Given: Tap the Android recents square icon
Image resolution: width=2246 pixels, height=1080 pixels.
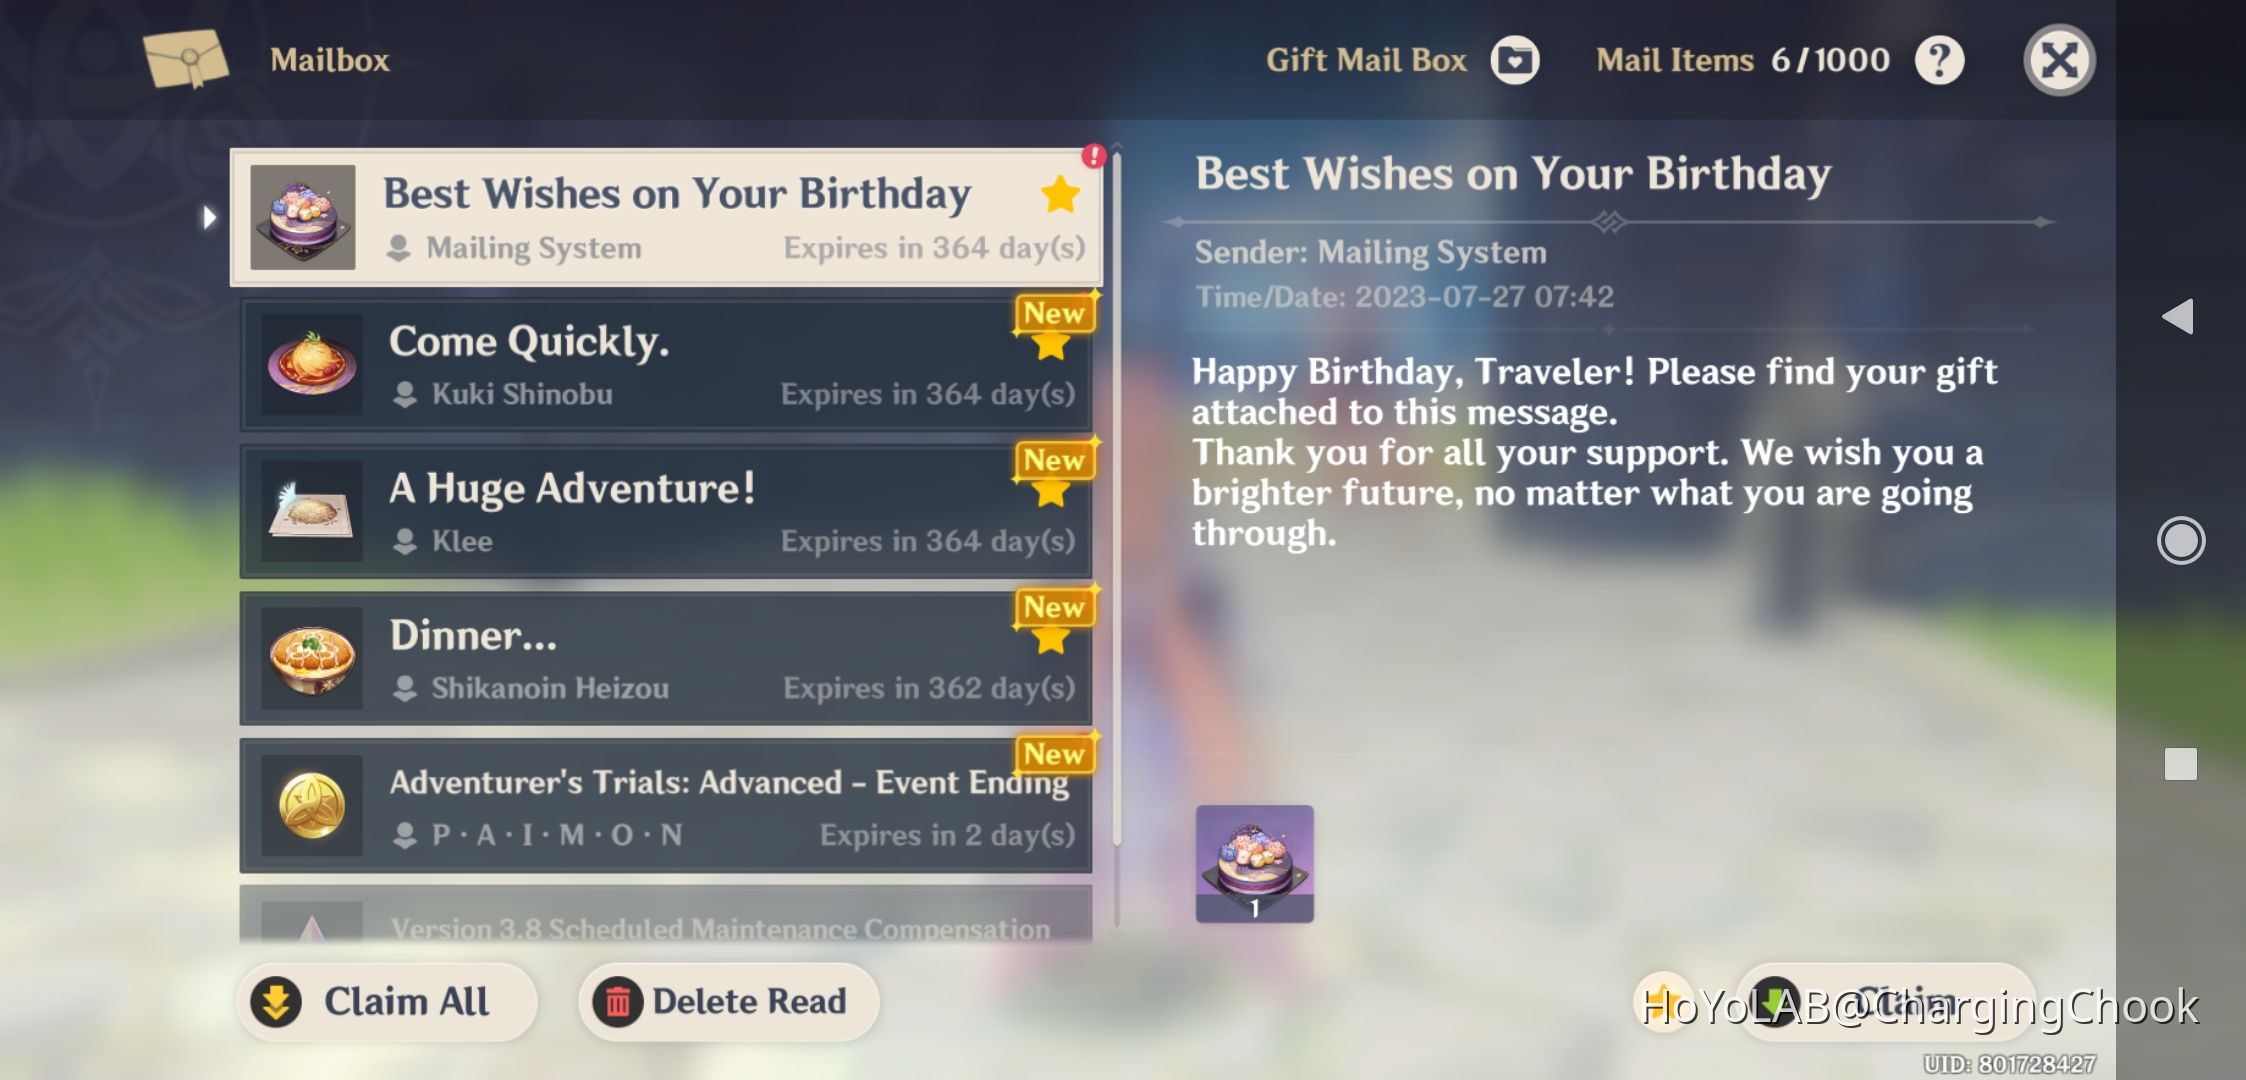Looking at the screenshot, I should pos(2180,764).
